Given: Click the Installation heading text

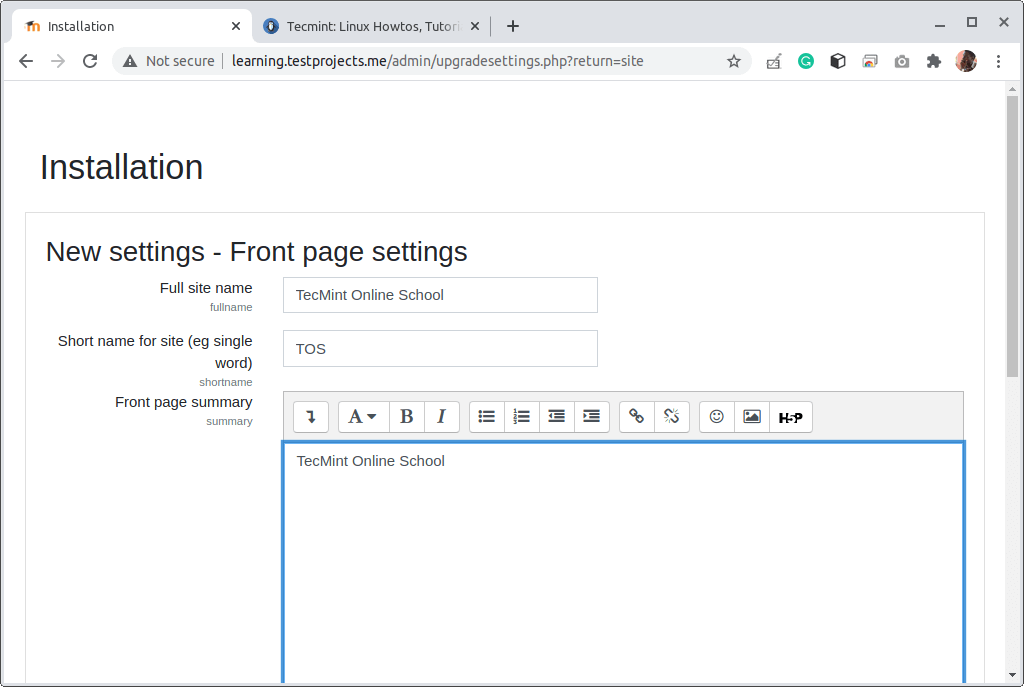Looking at the screenshot, I should (x=121, y=167).
